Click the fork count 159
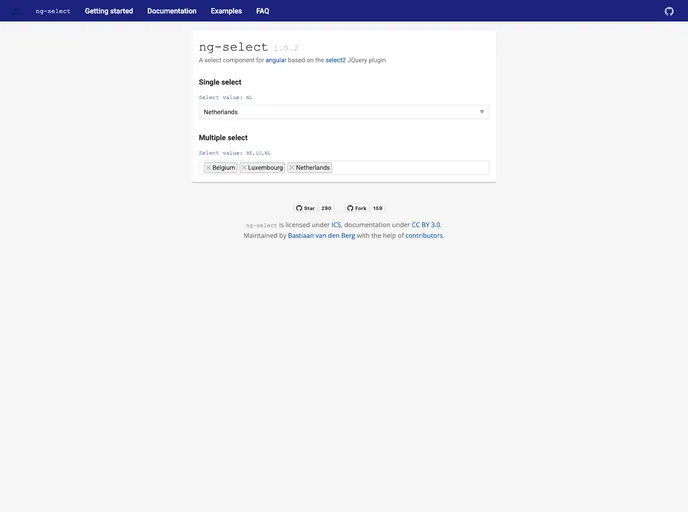Viewport: 688px width, 512px height. click(x=377, y=208)
